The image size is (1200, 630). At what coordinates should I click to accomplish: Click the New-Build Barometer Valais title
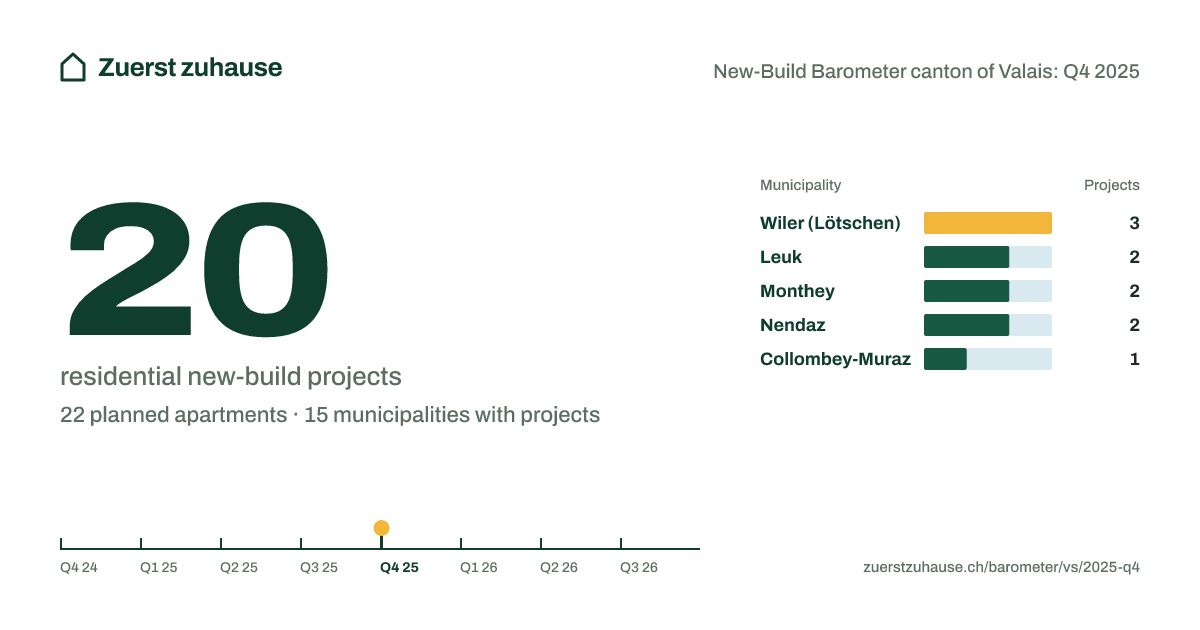tap(926, 71)
